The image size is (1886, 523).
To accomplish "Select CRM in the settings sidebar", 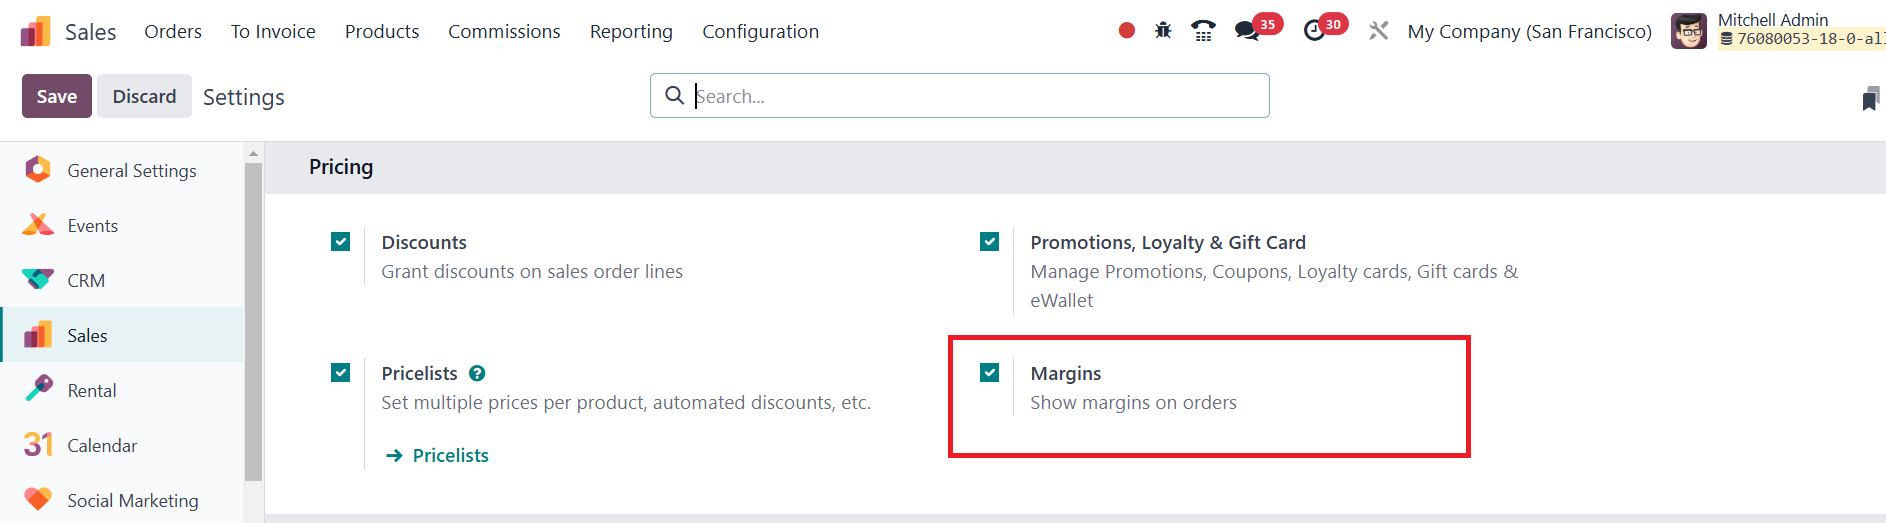I will coord(86,281).
